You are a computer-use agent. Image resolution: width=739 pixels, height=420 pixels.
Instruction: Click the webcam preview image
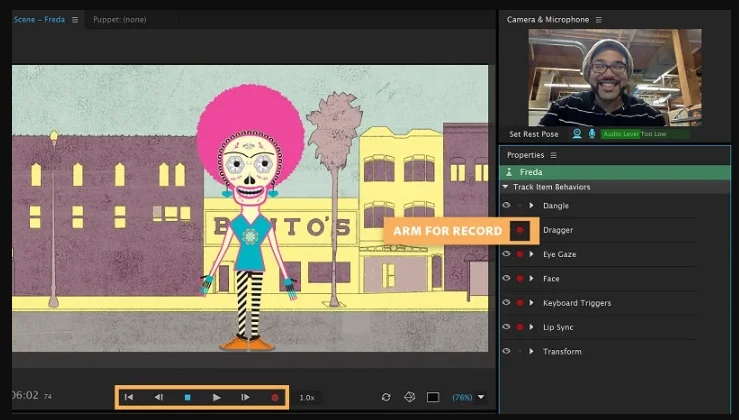point(615,77)
